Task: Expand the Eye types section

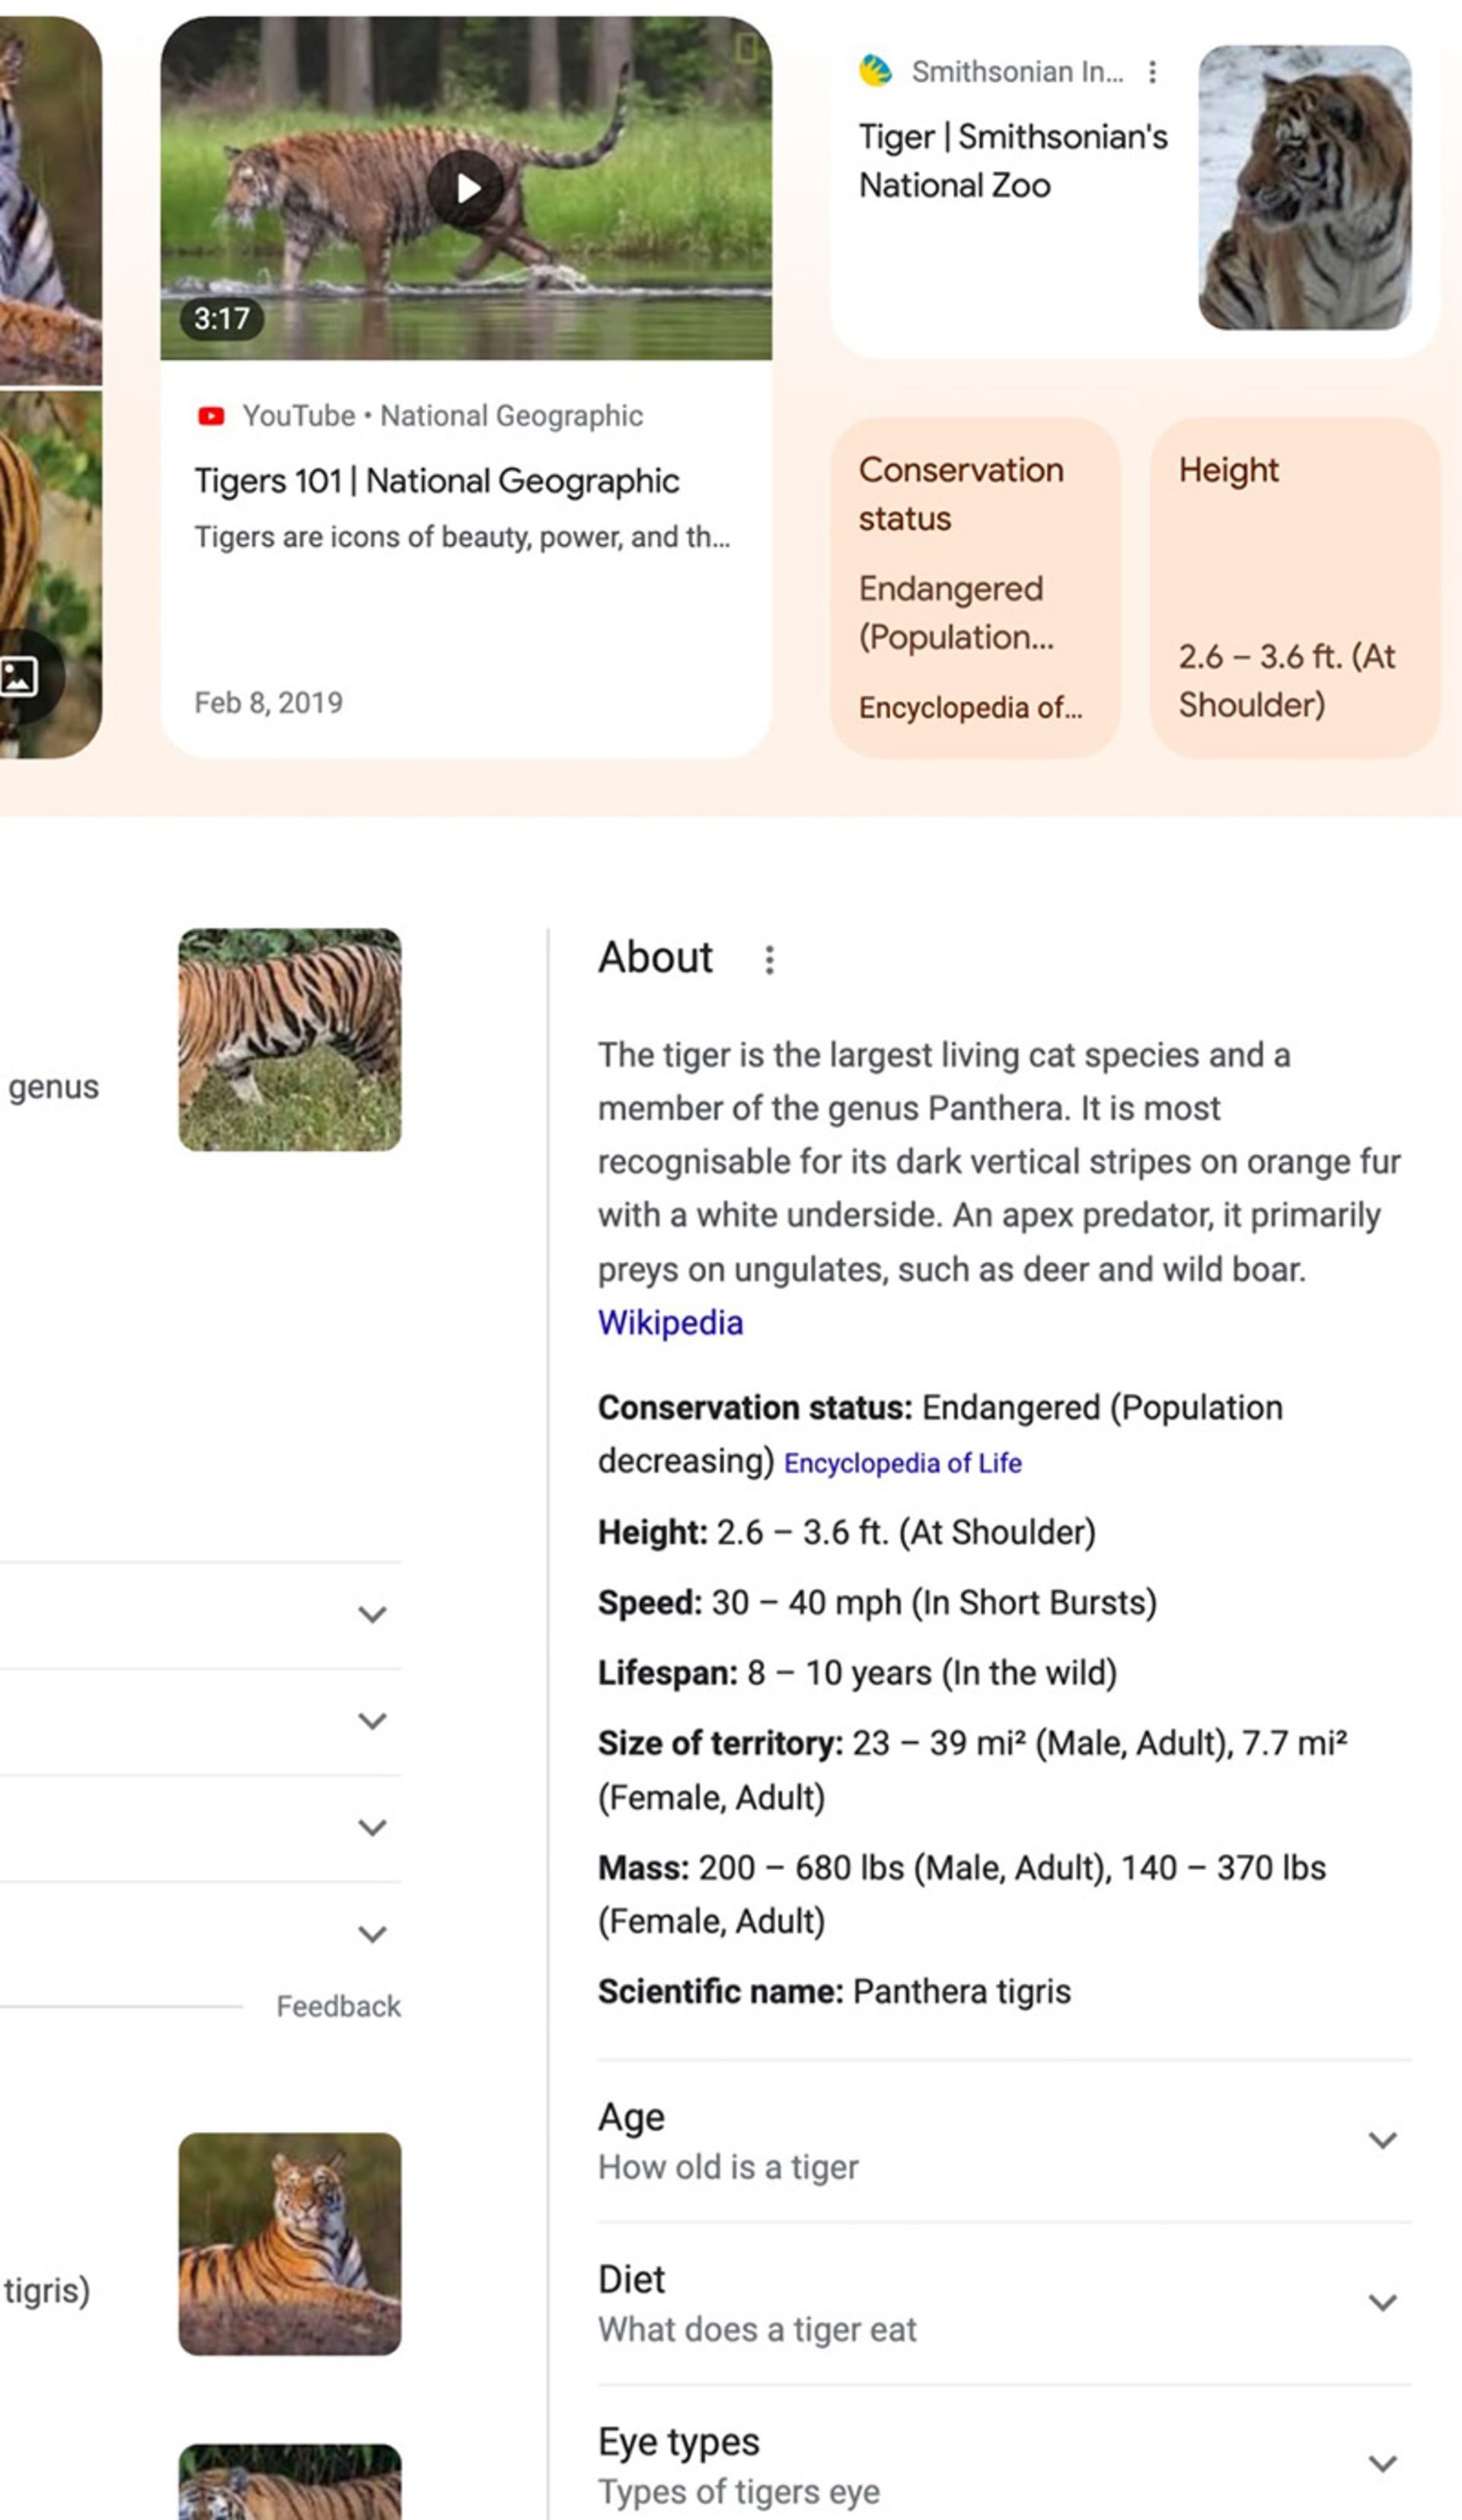Action: tap(1382, 2463)
